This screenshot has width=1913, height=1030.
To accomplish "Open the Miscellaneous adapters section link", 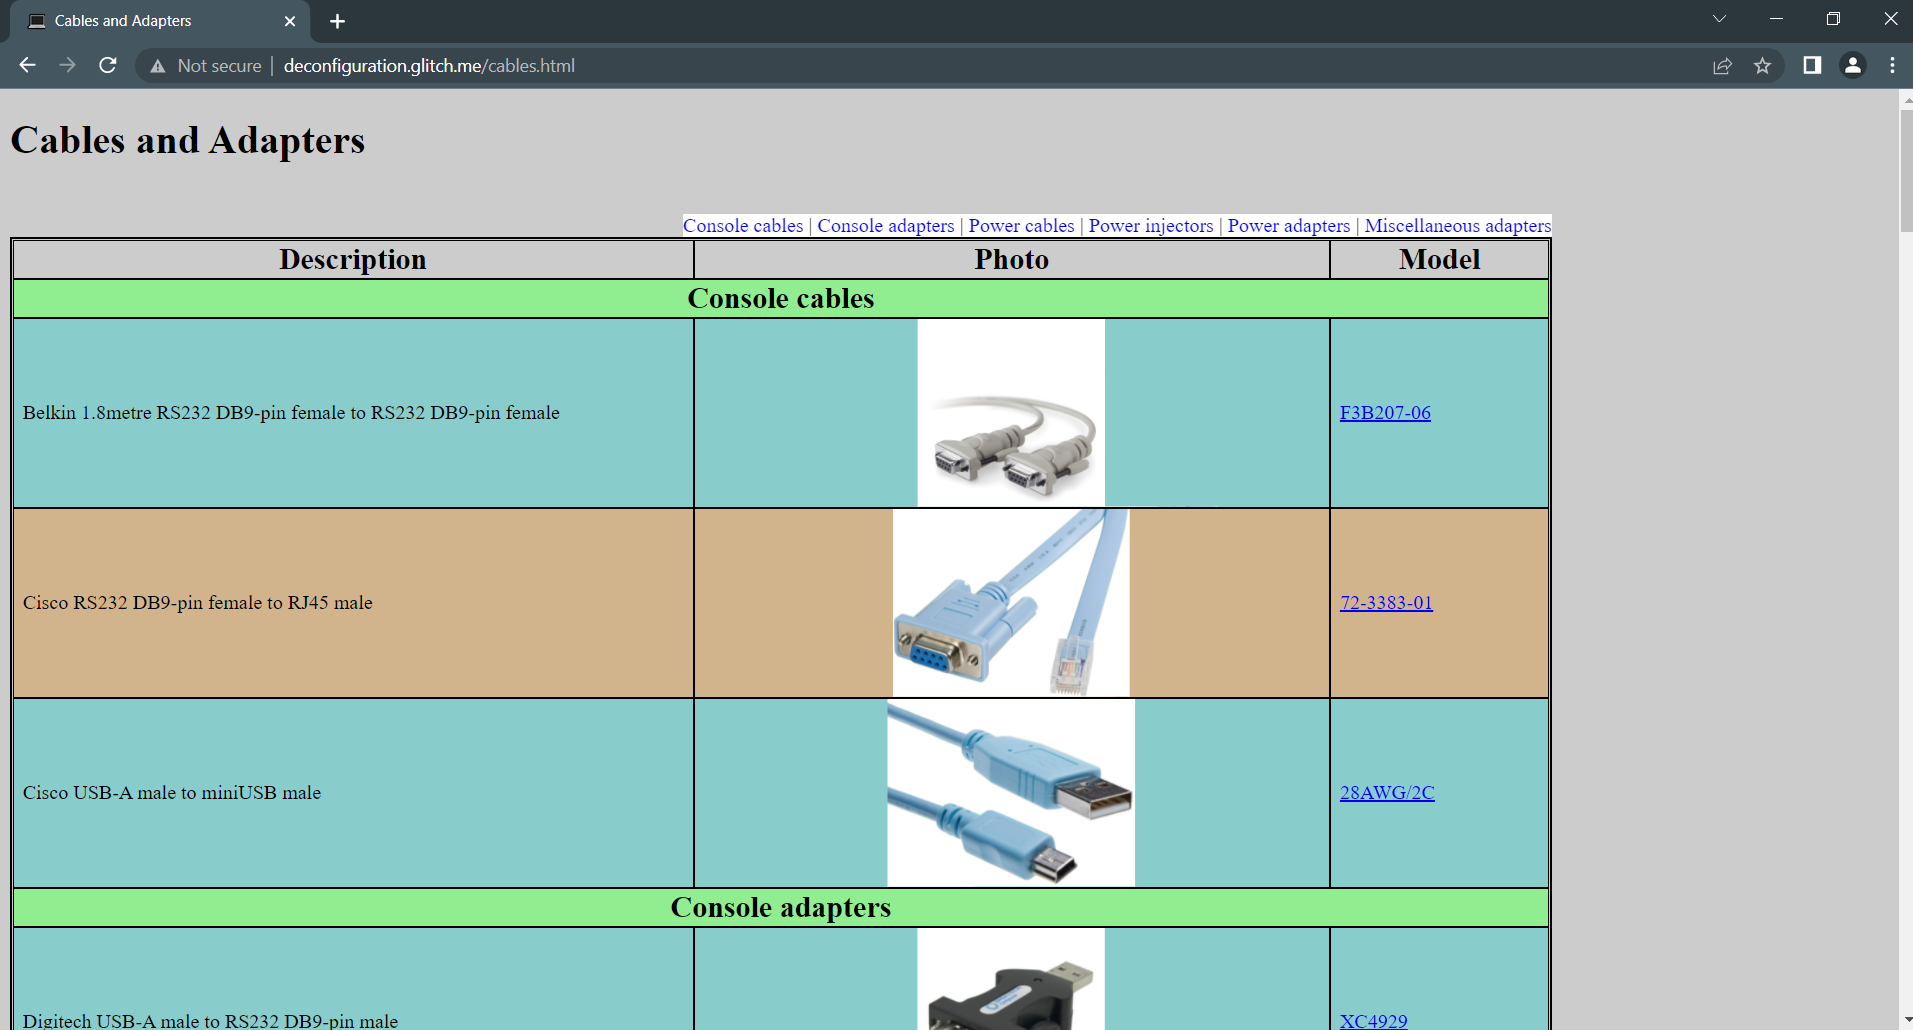I will [1458, 225].
